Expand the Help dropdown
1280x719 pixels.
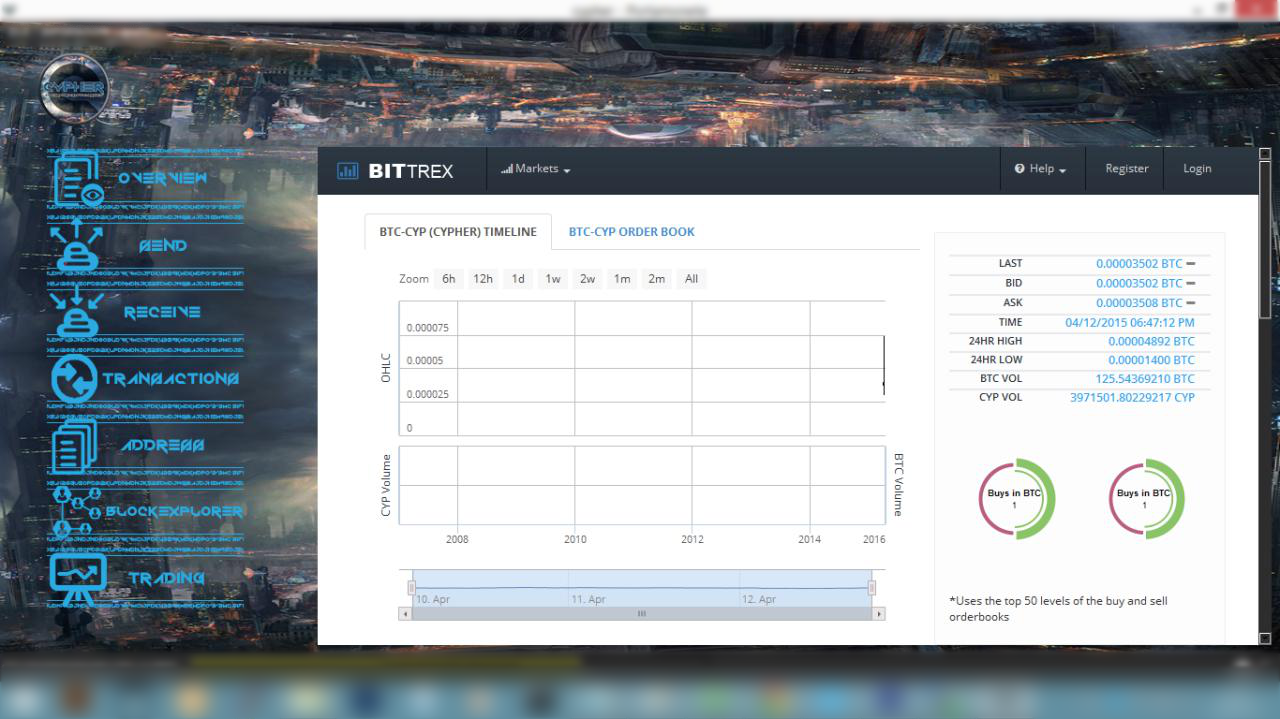[1040, 169]
